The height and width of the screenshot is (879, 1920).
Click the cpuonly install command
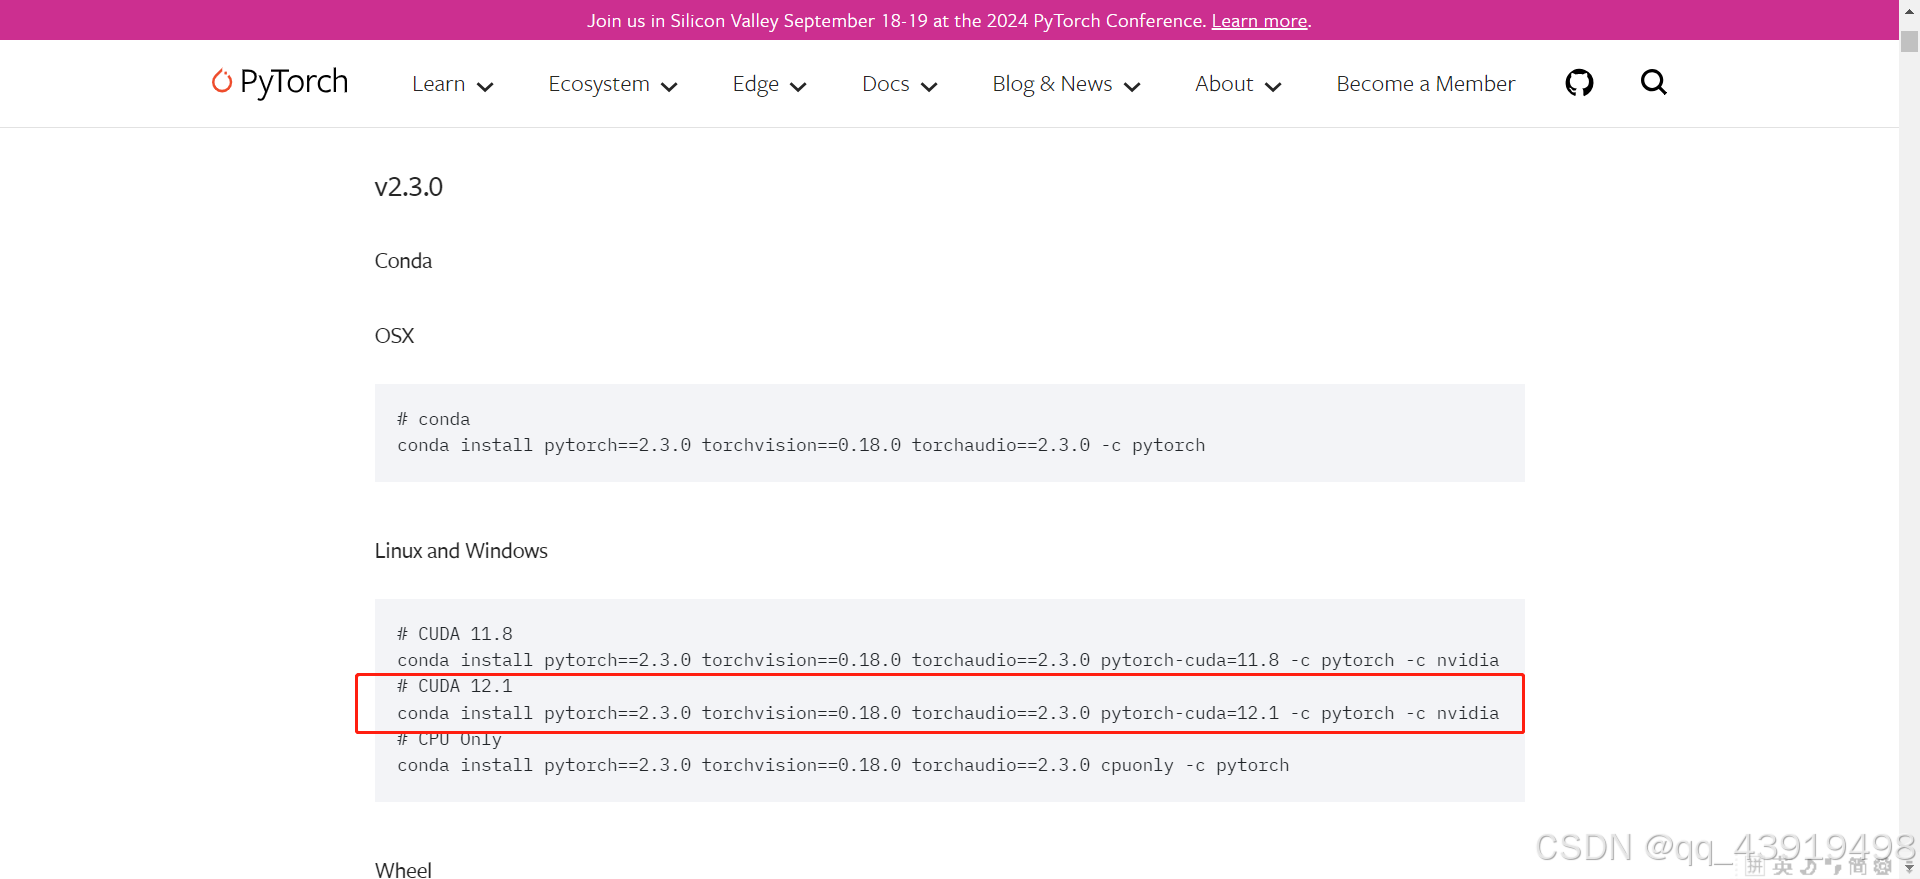point(843,766)
